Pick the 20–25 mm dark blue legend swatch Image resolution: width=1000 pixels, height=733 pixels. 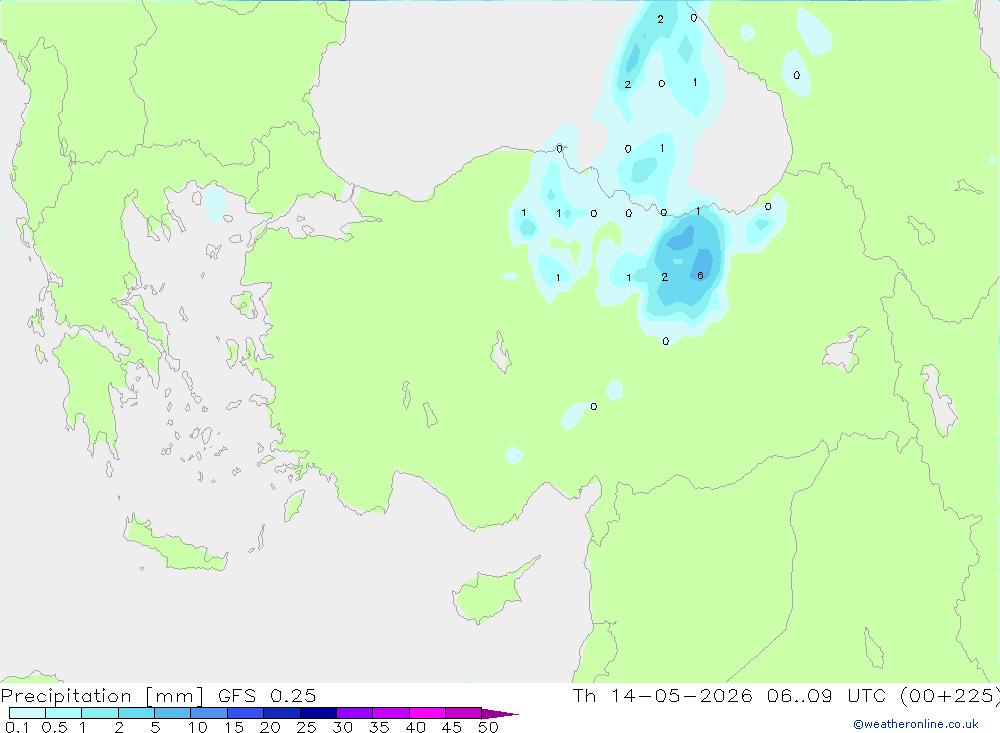tap(281, 713)
